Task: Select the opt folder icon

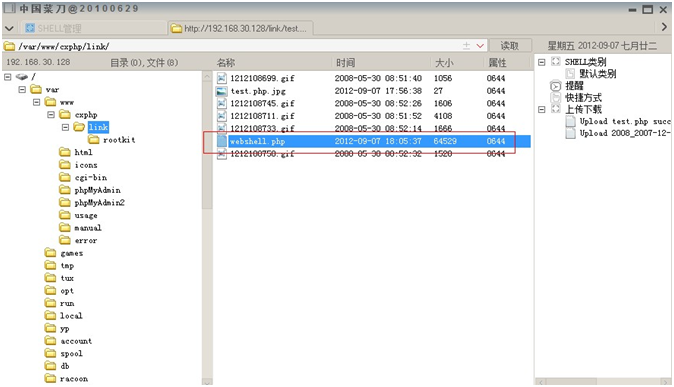Action: coord(50,290)
